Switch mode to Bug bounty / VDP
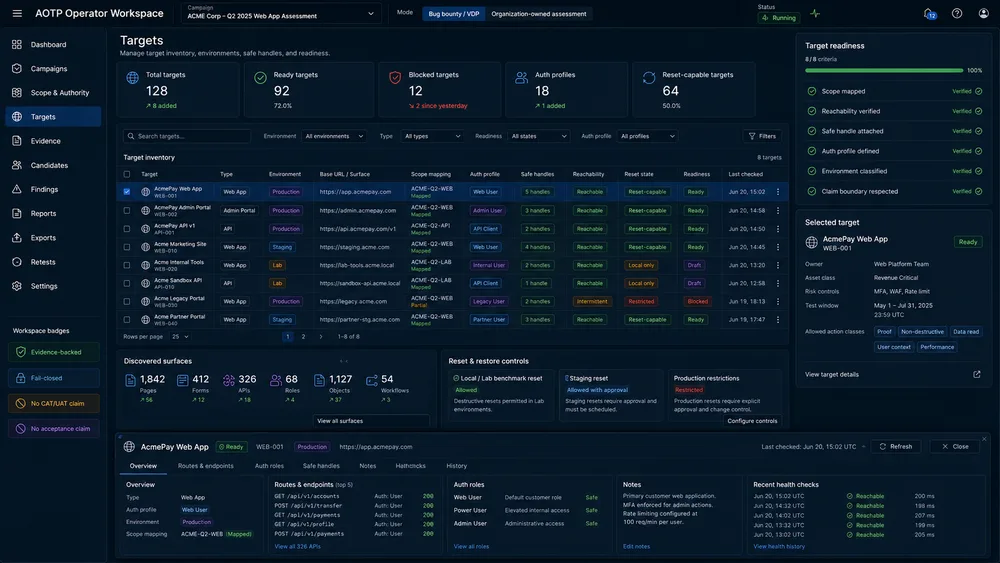The height and width of the screenshot is (563, 1000). [453, 14]
